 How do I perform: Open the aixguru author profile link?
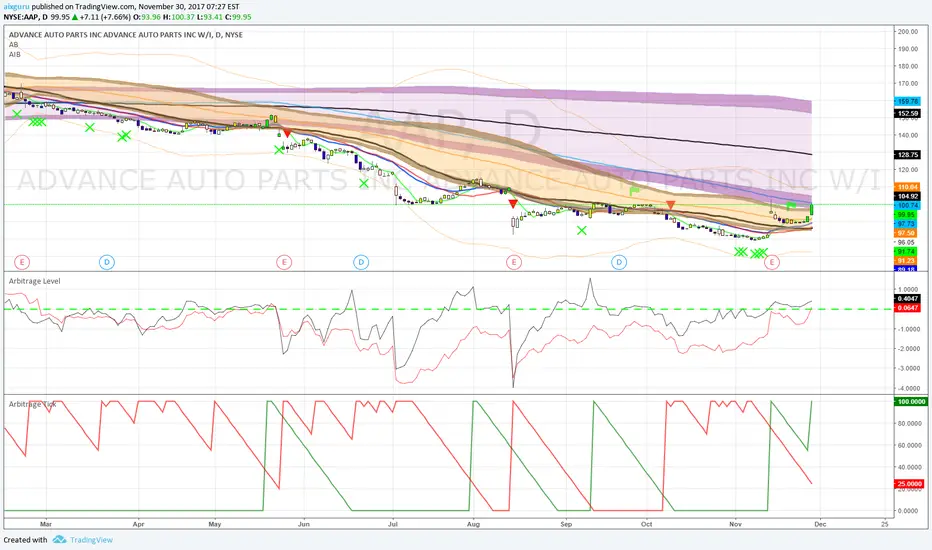(x=16, y=7)
